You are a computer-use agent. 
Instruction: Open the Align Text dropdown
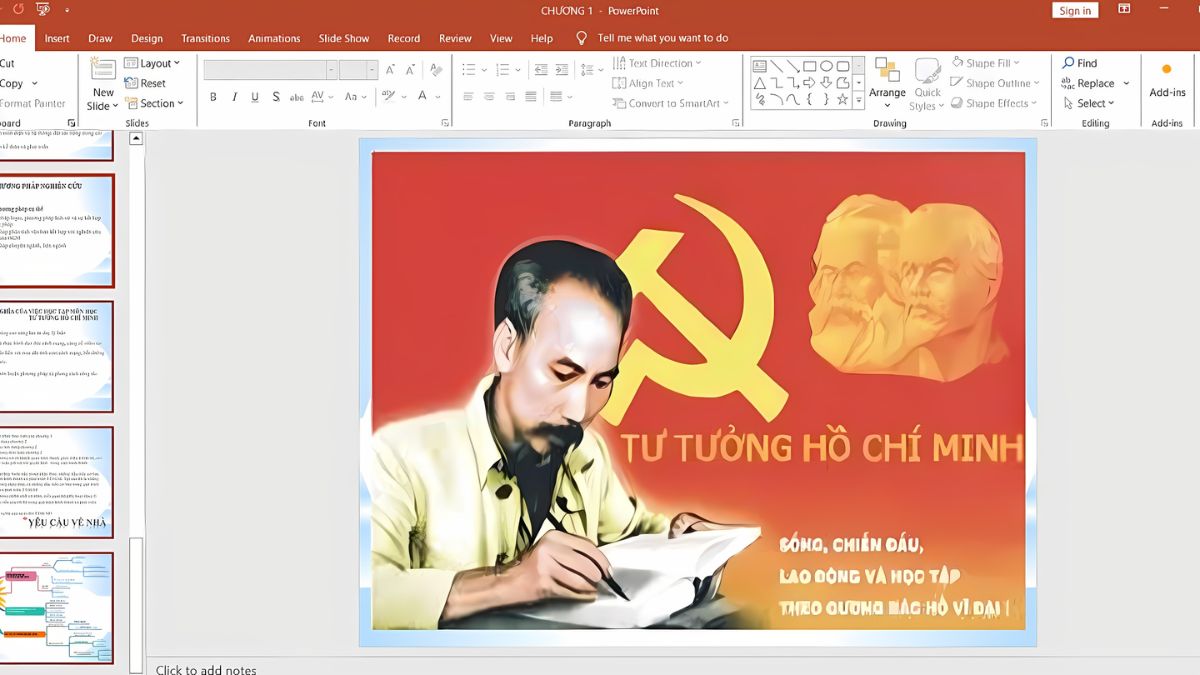click(648, 83)
